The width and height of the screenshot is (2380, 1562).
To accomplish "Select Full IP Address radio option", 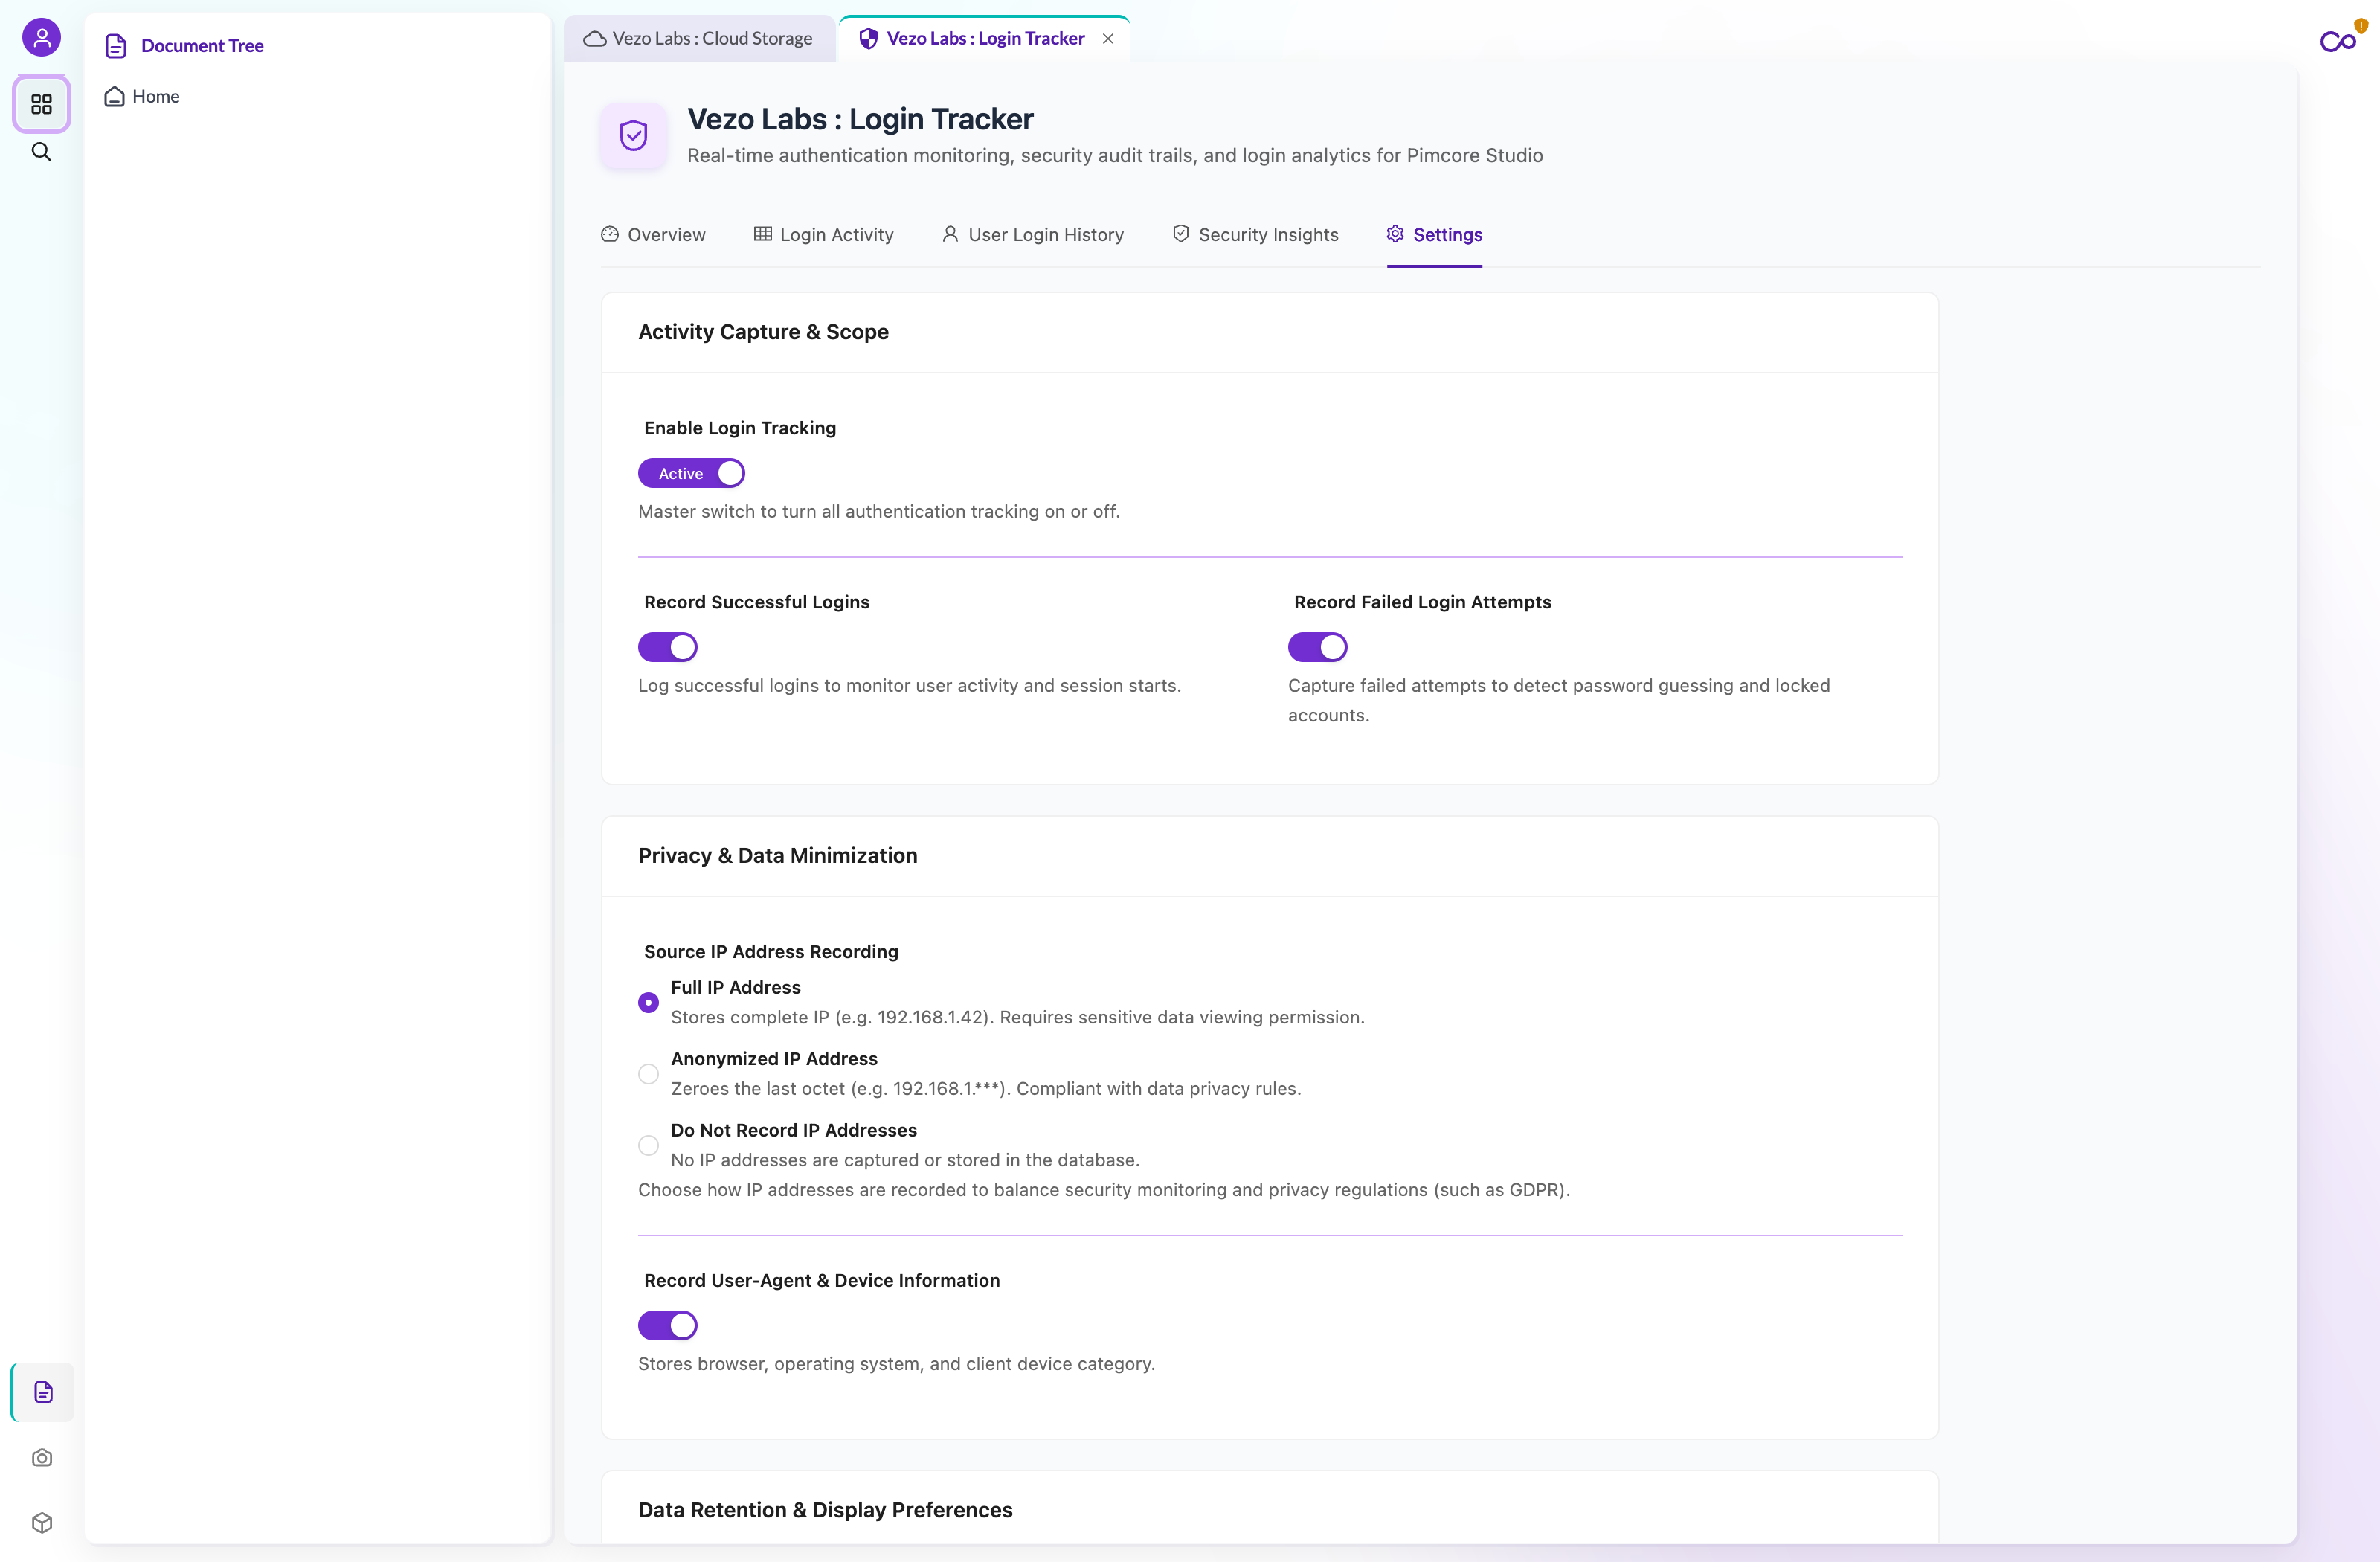I will [x=648, y=1002].
